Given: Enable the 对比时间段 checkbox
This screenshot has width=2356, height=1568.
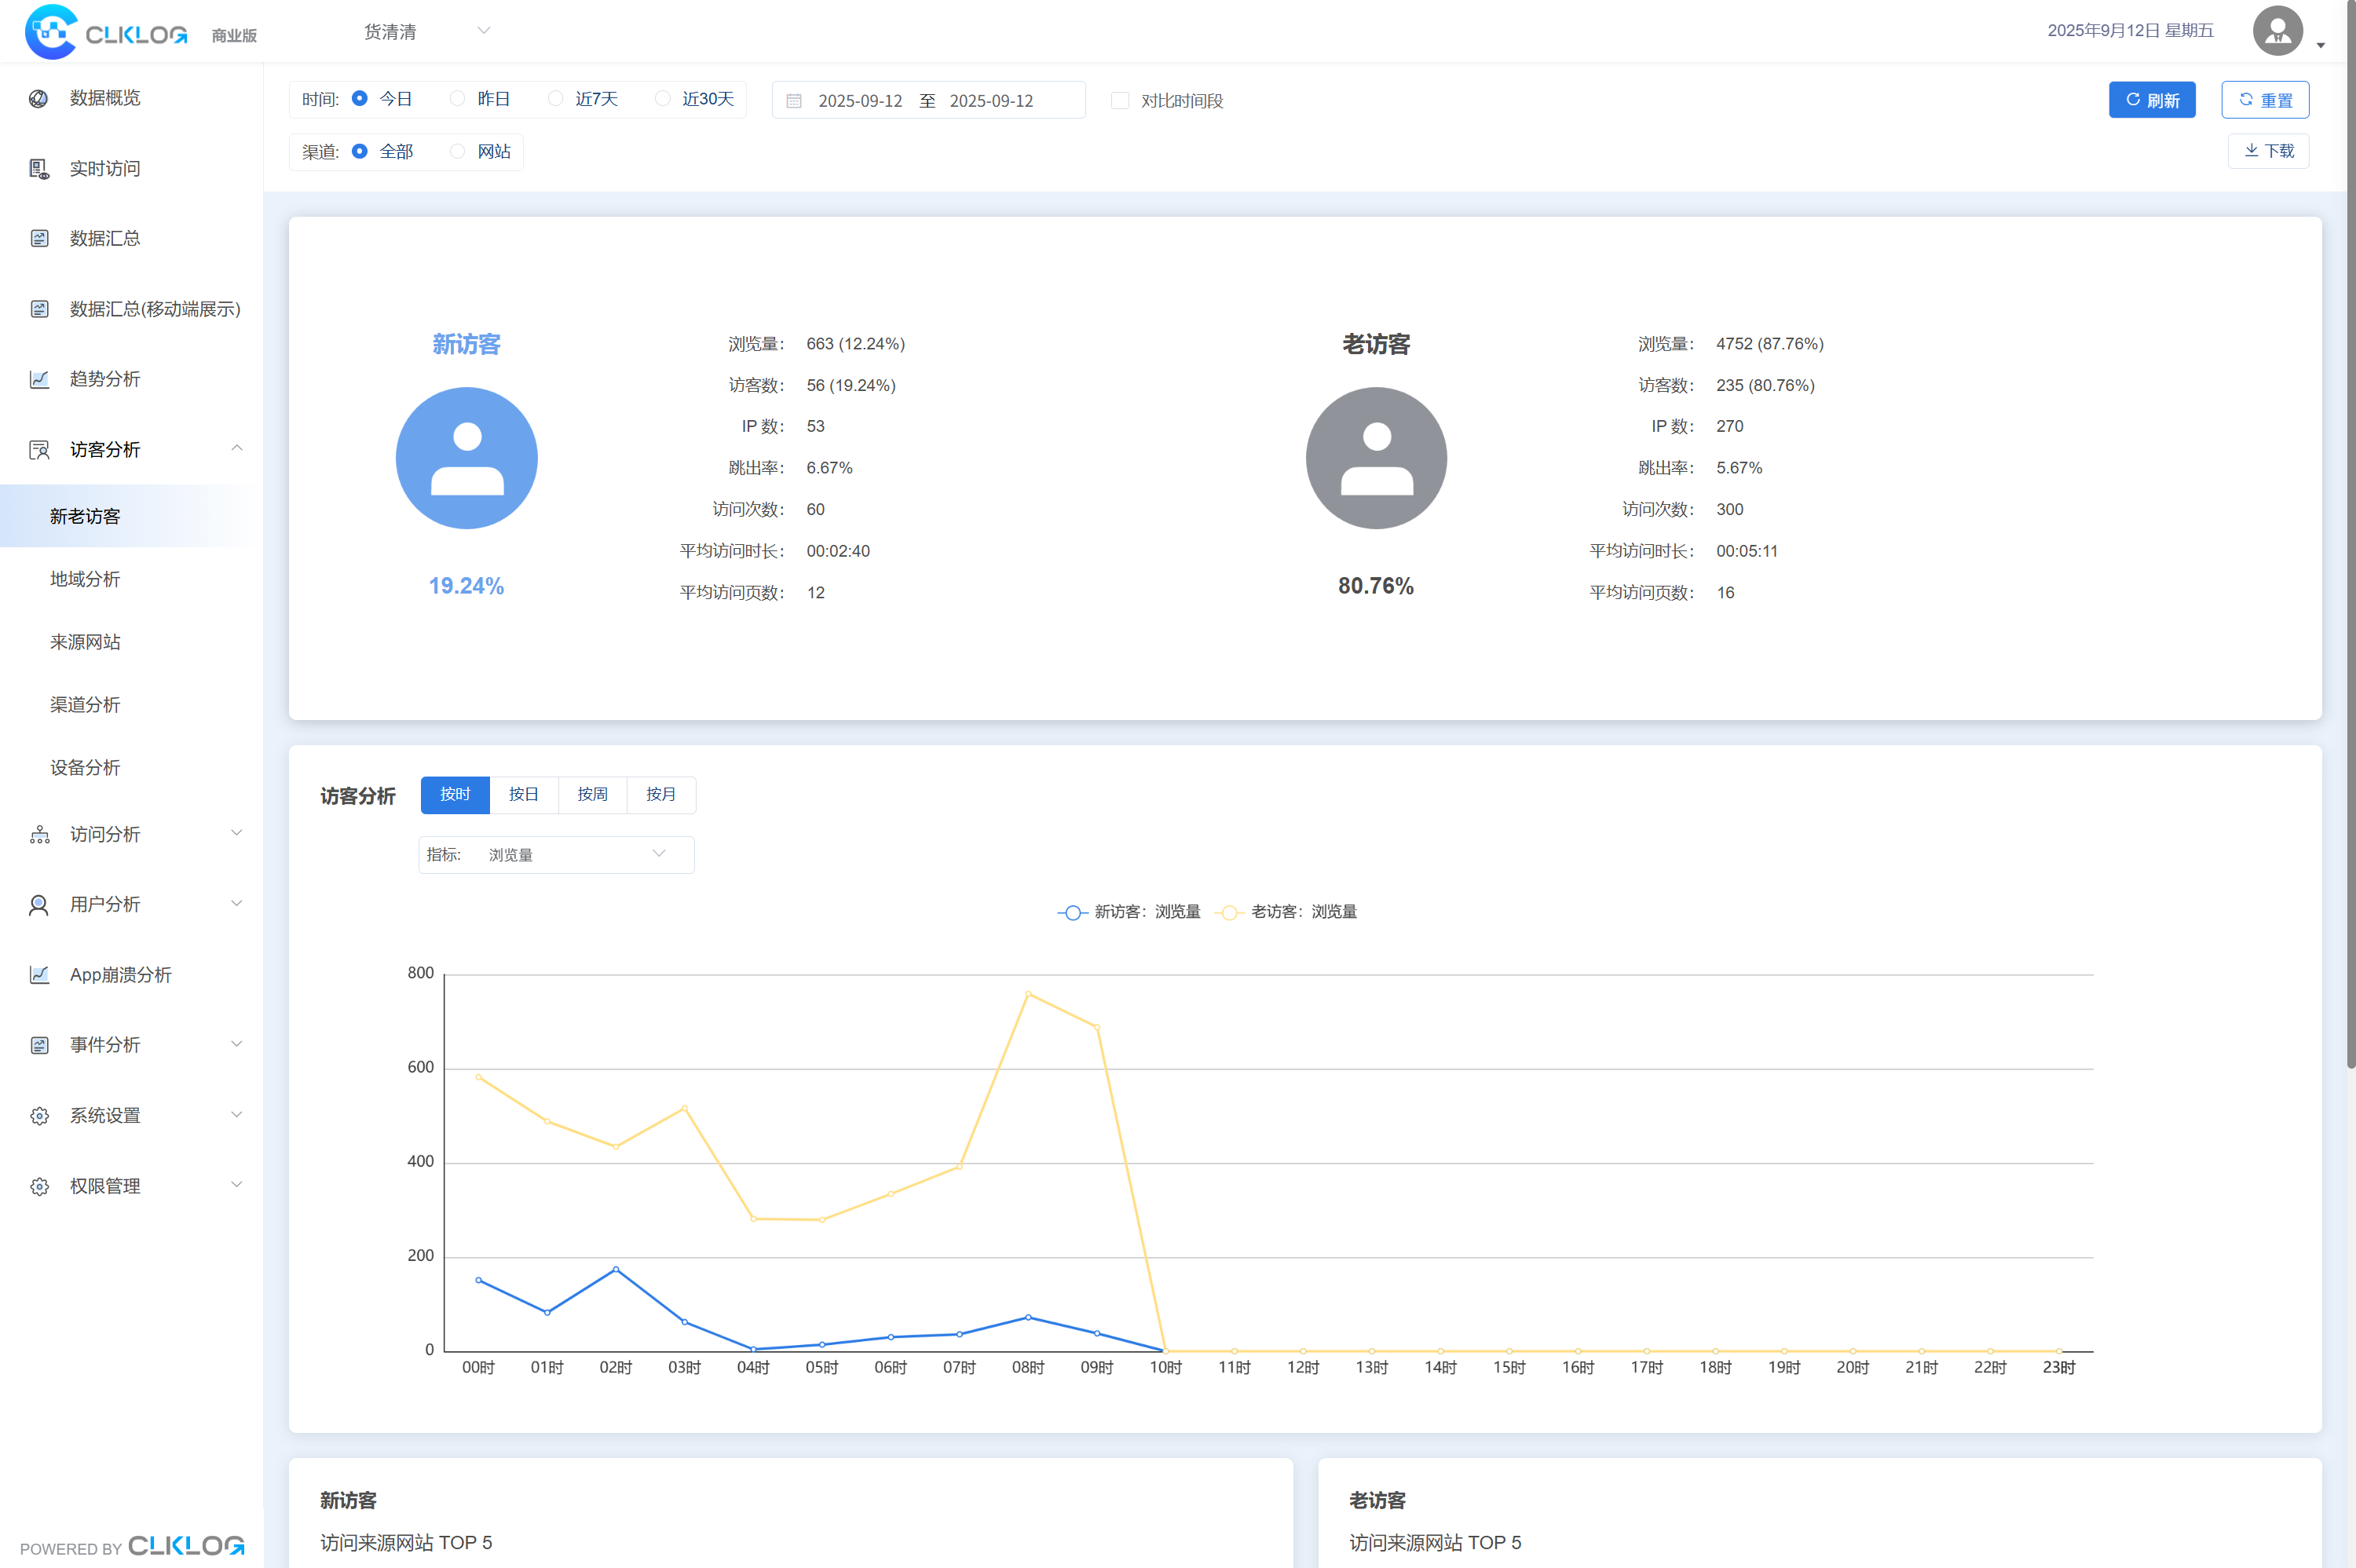Looking at the screenshot, I should [x=1120, y=101].
